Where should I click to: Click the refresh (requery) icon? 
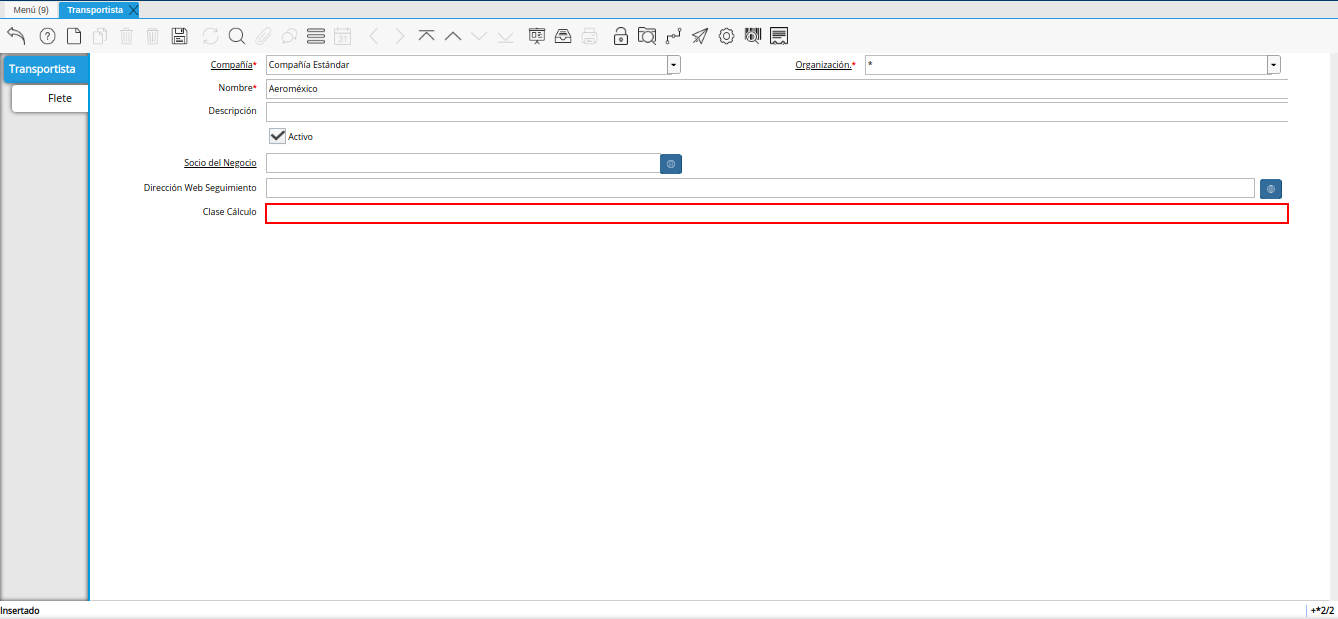click(210, 36)
